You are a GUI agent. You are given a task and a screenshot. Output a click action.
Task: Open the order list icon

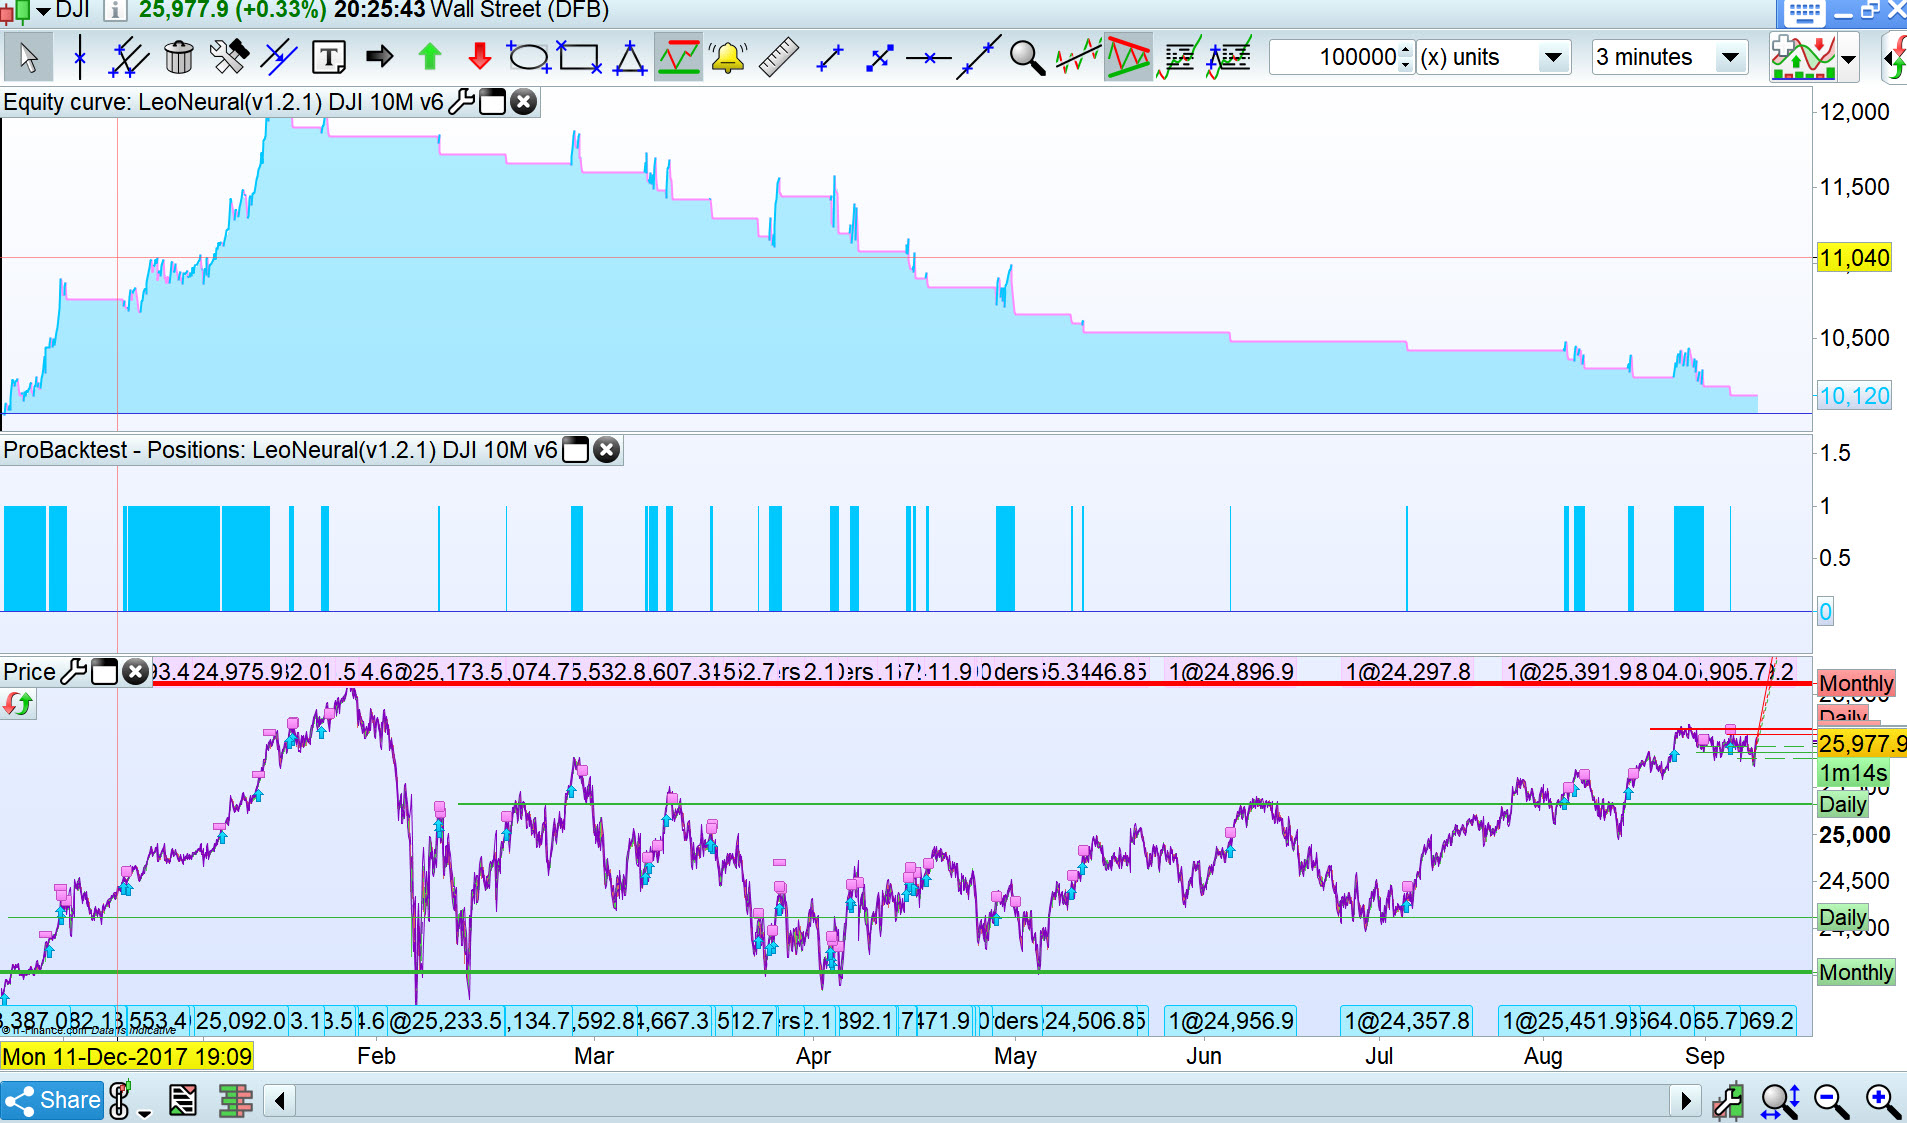(x=183, y=1101)
